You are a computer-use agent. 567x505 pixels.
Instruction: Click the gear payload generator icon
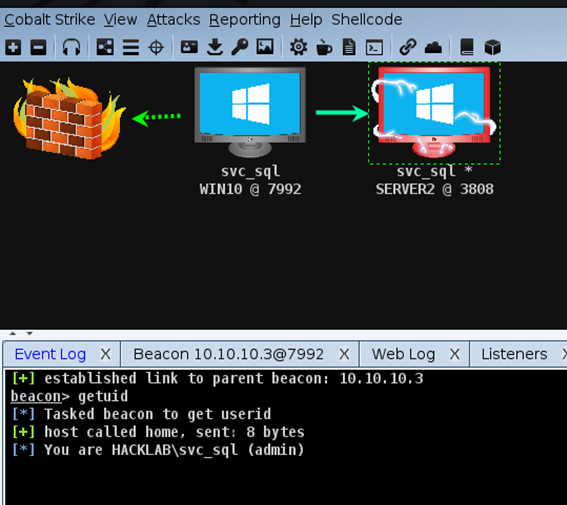point(298,47)
